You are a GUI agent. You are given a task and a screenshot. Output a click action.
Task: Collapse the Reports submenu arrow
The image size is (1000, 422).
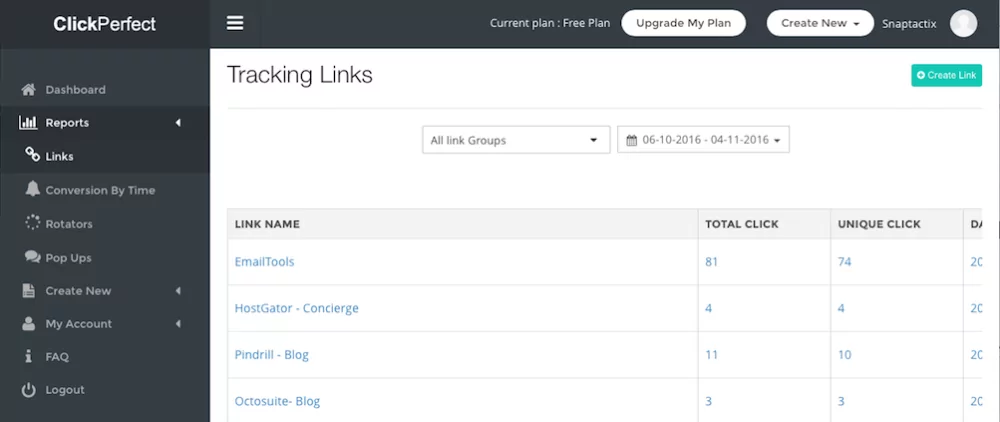(x=178, y=122)
